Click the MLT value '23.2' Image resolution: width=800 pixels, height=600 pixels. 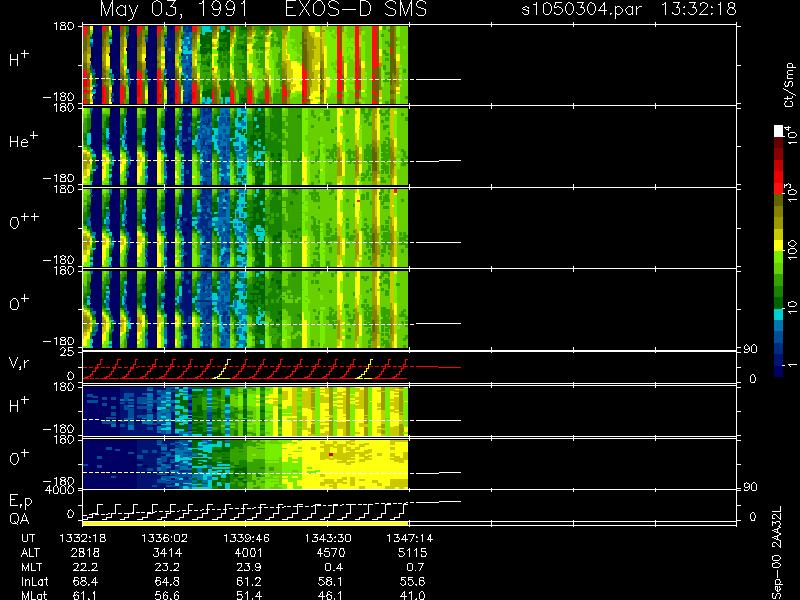pos(167,567)
